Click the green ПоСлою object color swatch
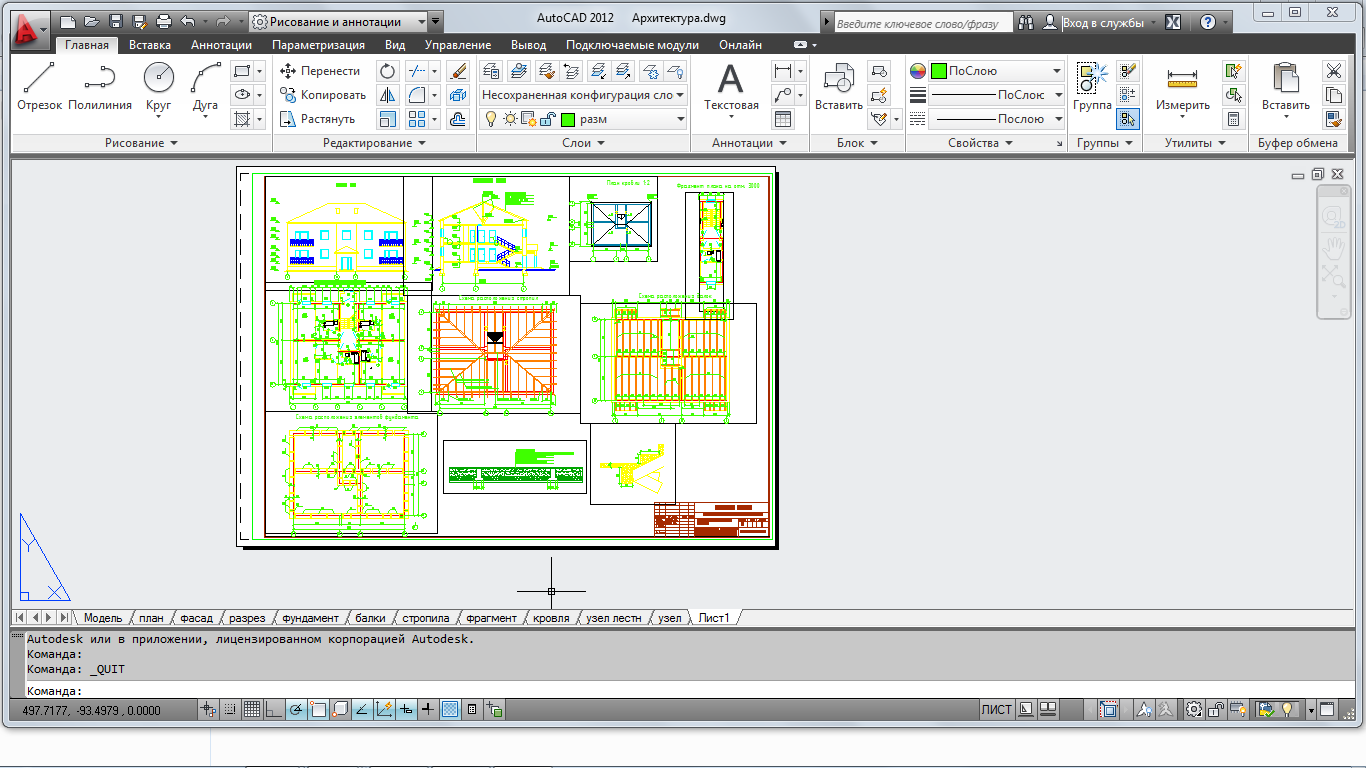The height and width of the screenshot is (768, 1366). pos(938,71)
